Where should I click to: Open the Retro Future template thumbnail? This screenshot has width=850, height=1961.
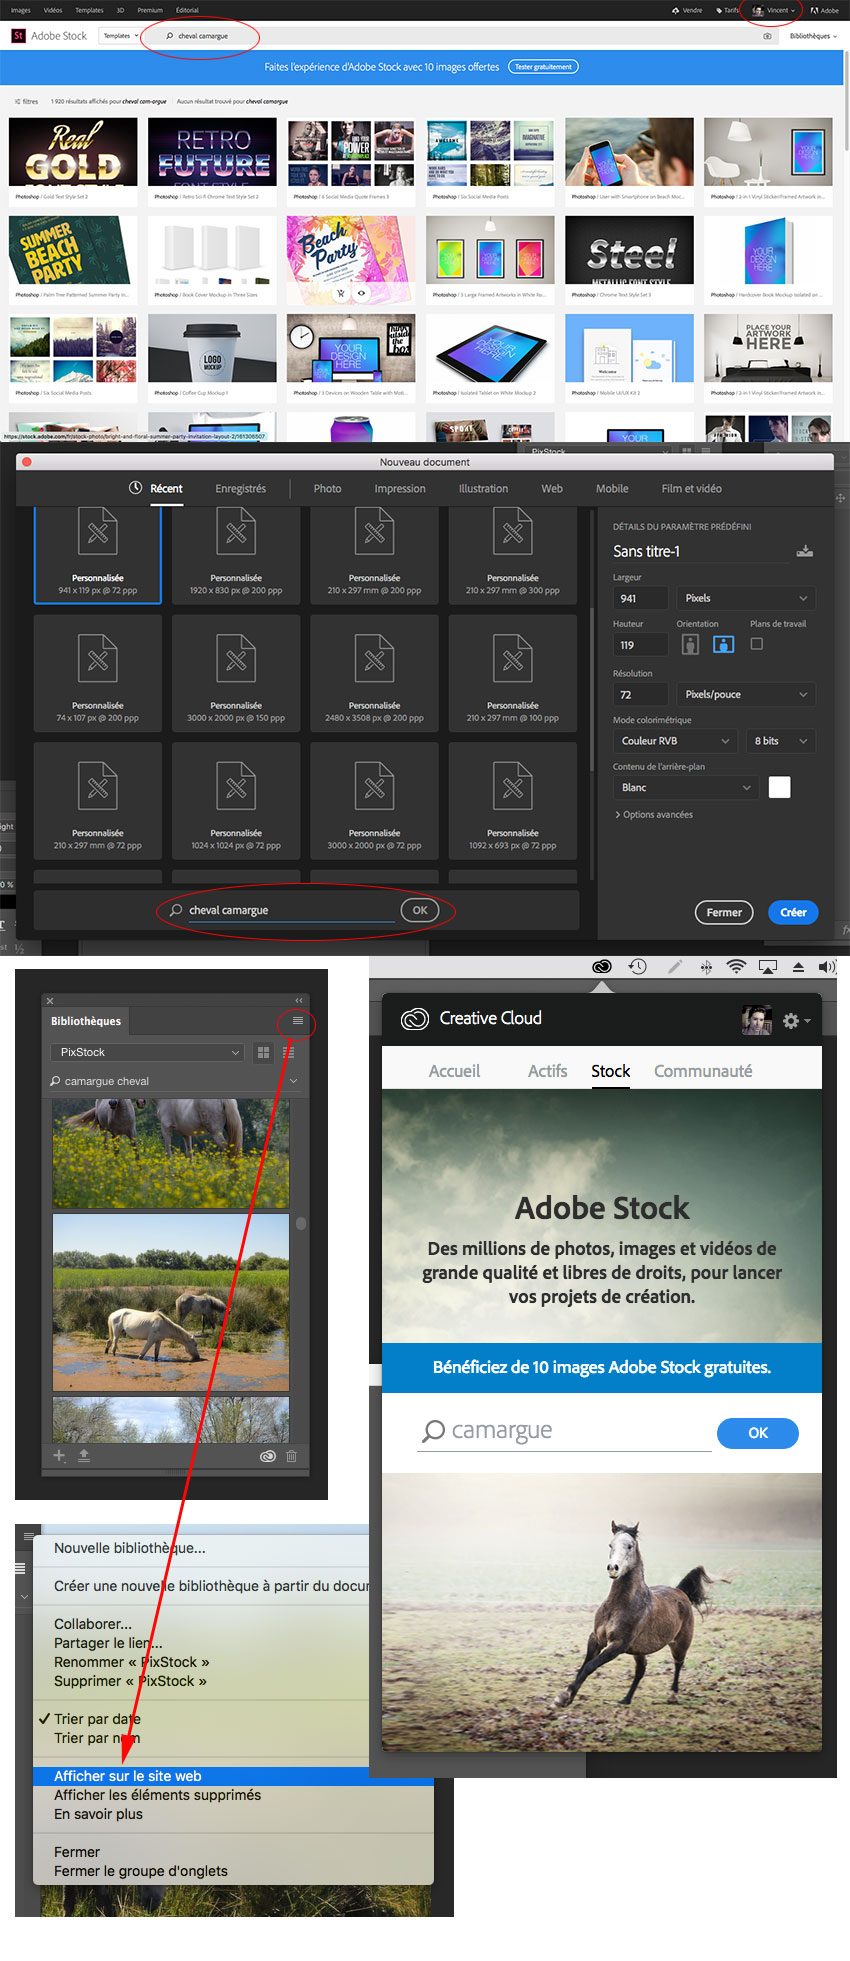point(212,152)
